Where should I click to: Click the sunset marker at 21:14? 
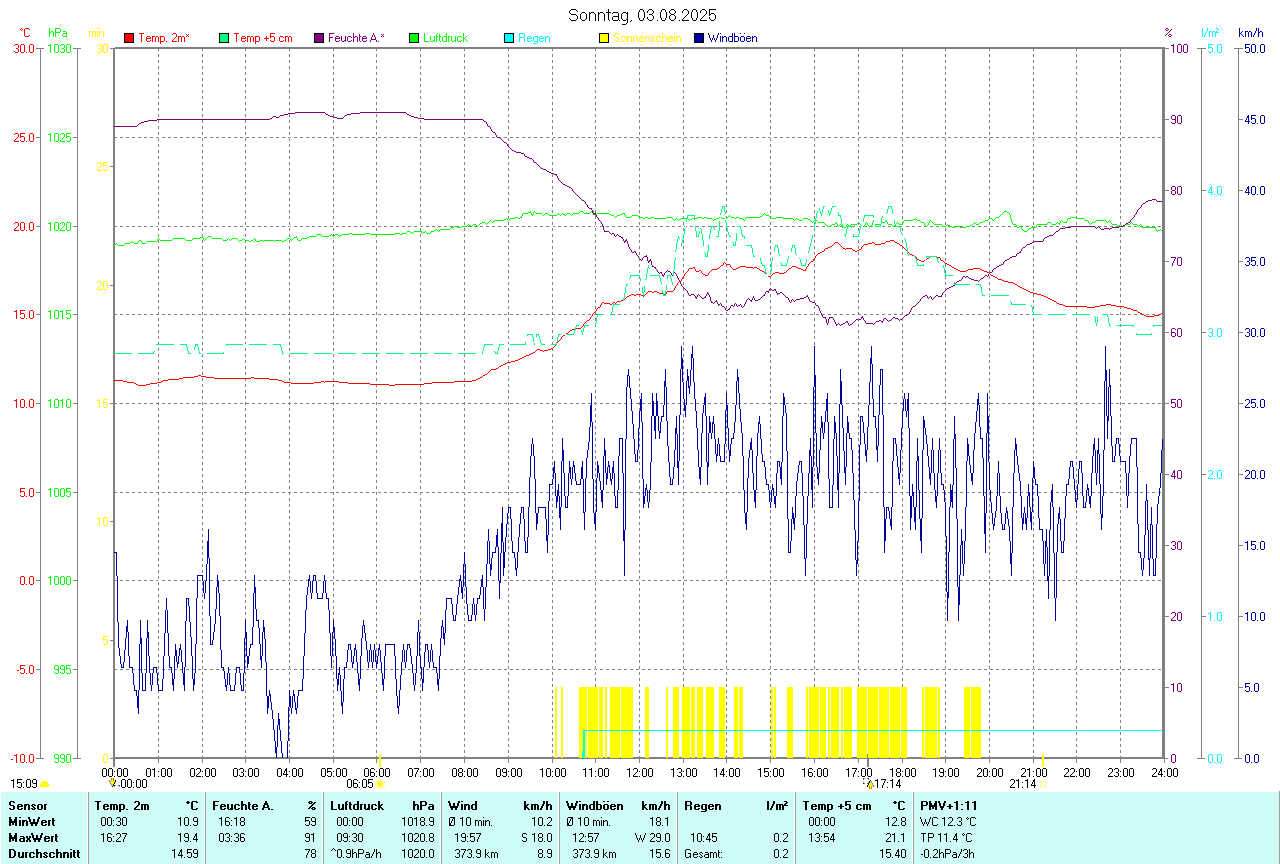click(x=1043, y=784)
